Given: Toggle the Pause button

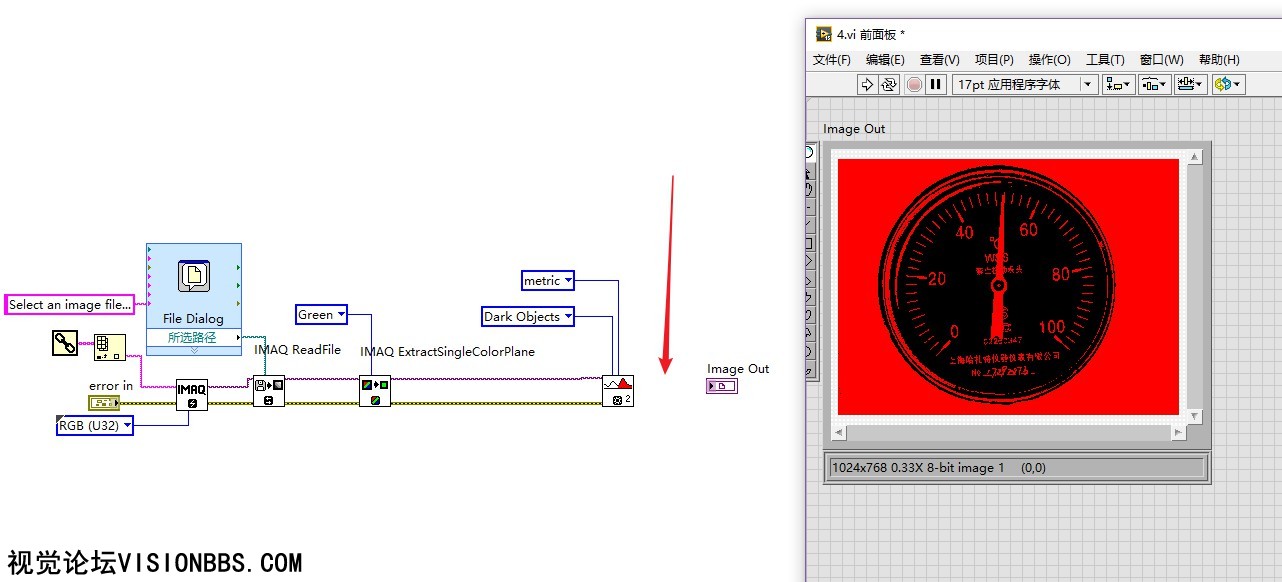Looking at the screenshot, I should pos(936,85).
